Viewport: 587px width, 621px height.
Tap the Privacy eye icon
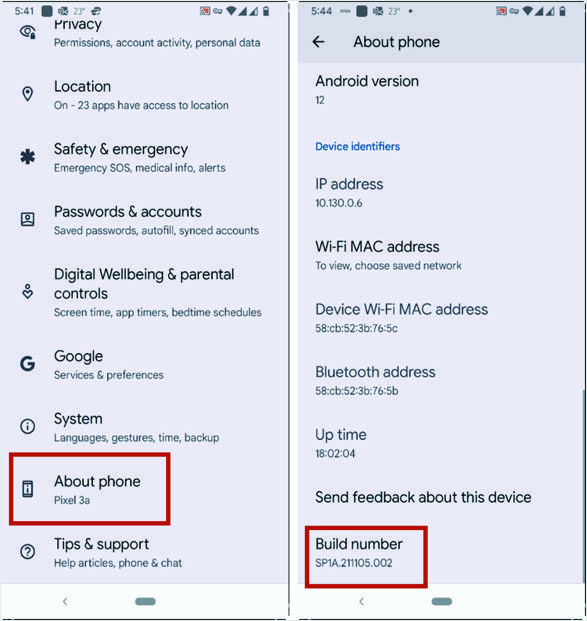point(28,32)
